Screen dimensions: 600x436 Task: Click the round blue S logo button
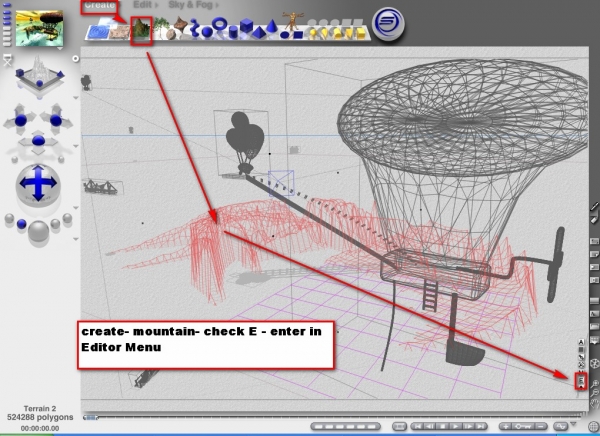click(388, 23)
